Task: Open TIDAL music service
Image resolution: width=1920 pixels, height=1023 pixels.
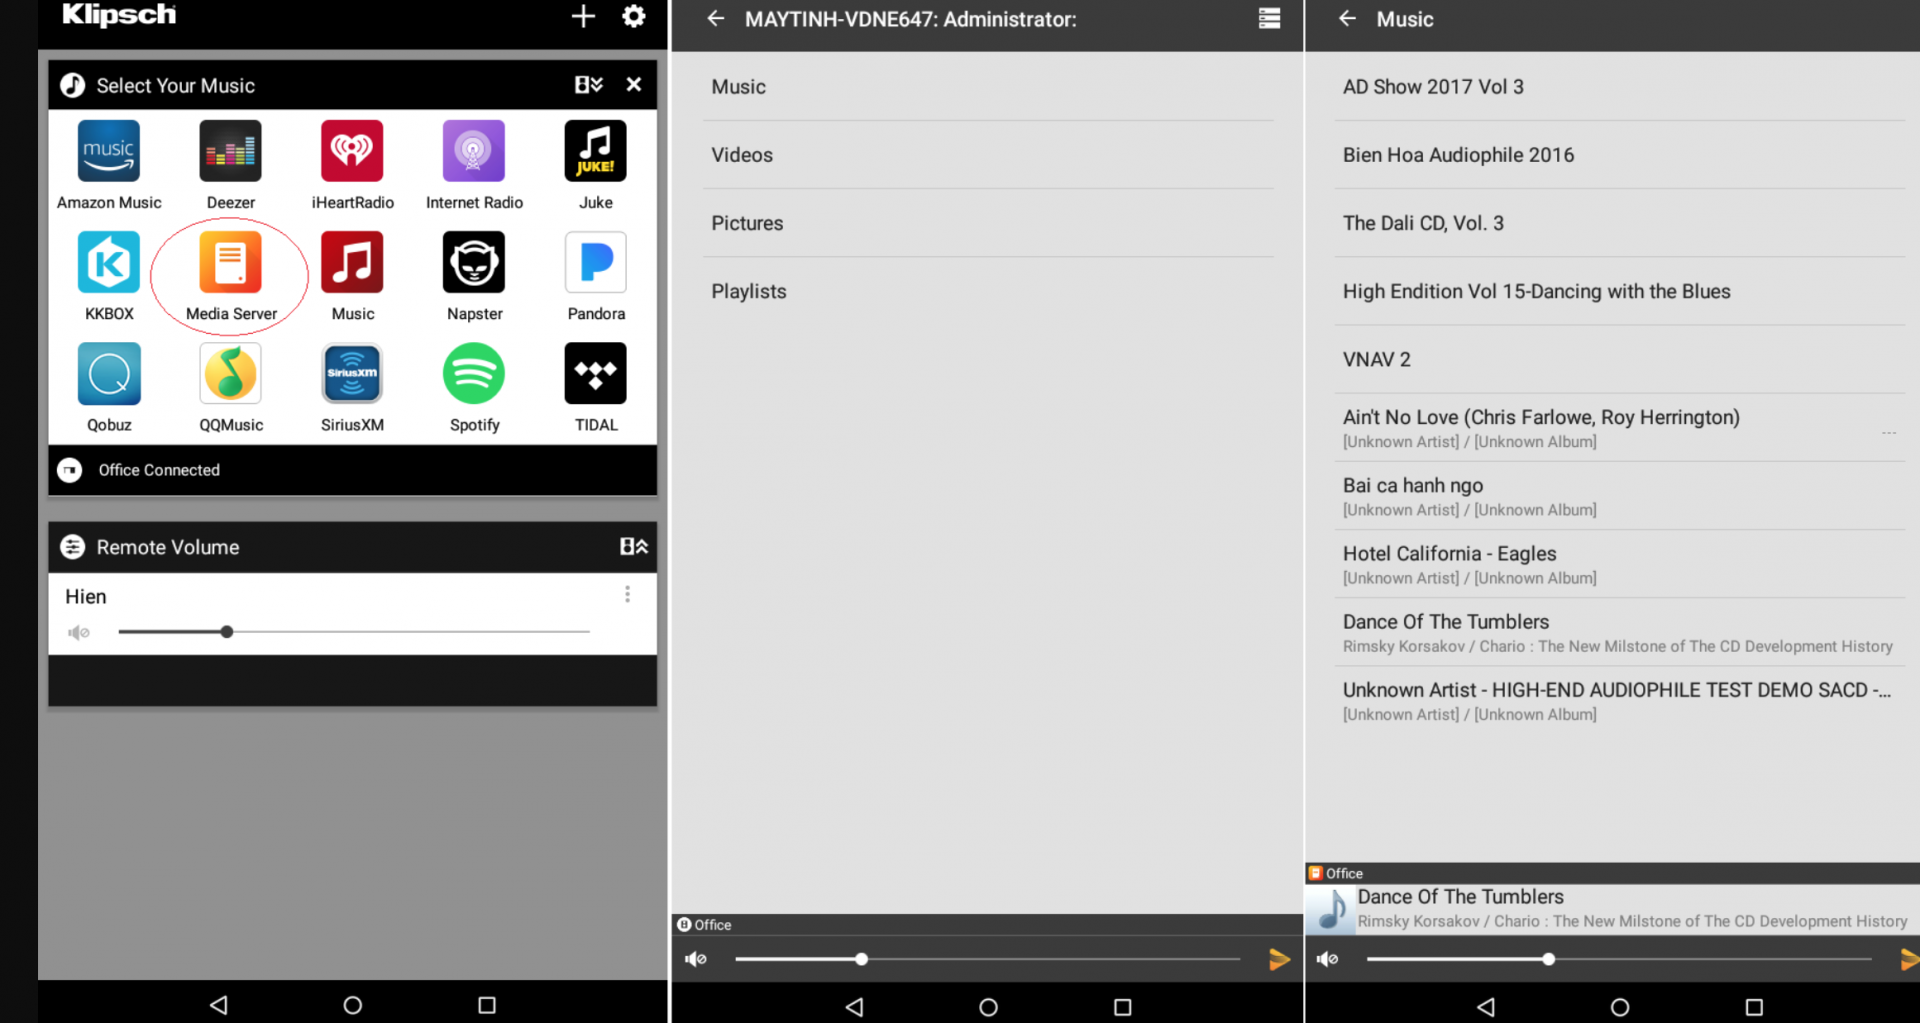Action: (596, 374)
